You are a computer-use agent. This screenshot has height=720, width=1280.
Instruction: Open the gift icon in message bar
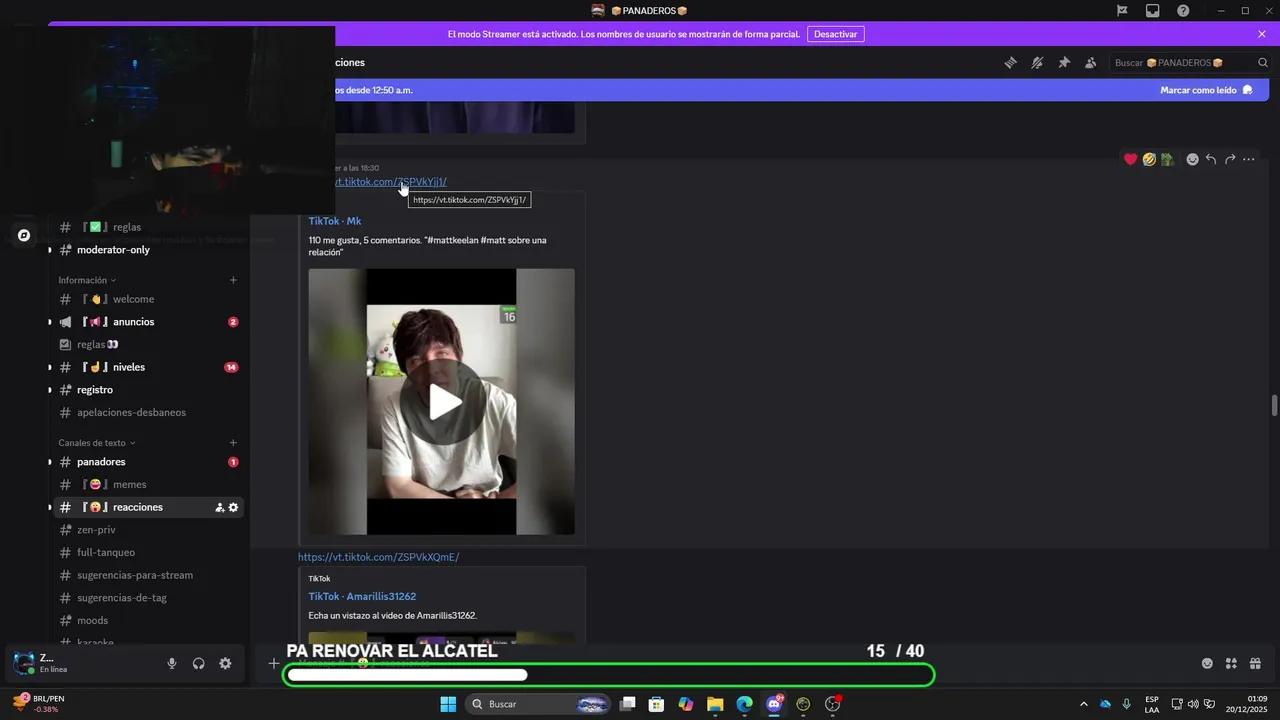pyautogui.click(x=1255, y=663)
